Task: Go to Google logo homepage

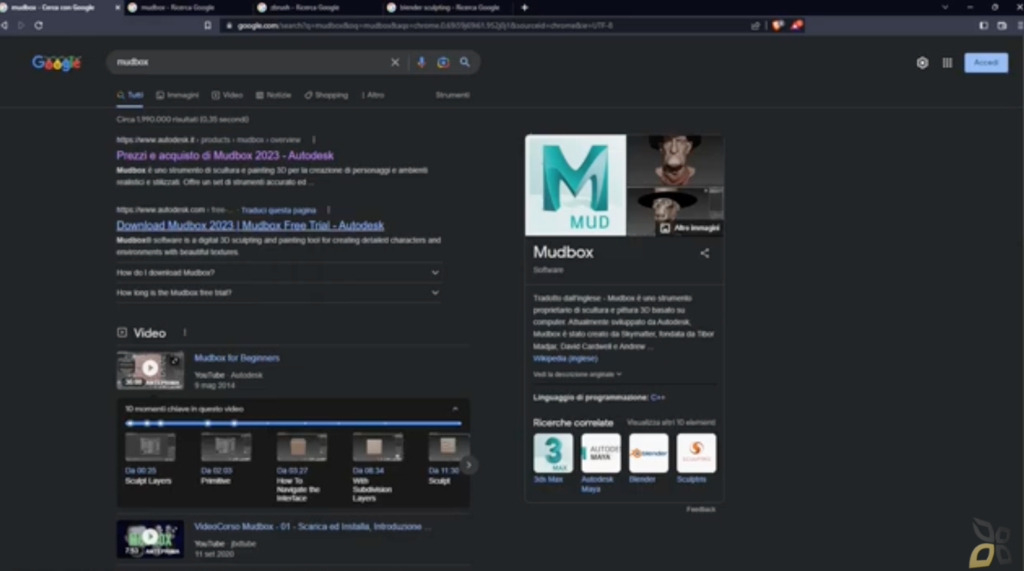Action: (x=56, y=63)
